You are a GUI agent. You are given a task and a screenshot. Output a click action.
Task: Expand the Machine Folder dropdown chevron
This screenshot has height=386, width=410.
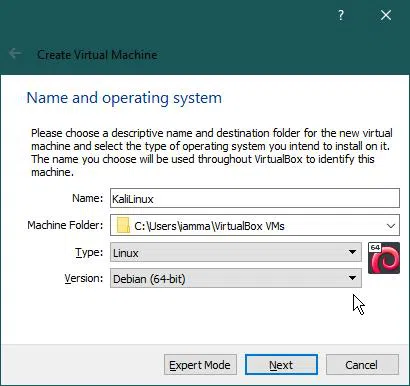(x=391, y=226)
